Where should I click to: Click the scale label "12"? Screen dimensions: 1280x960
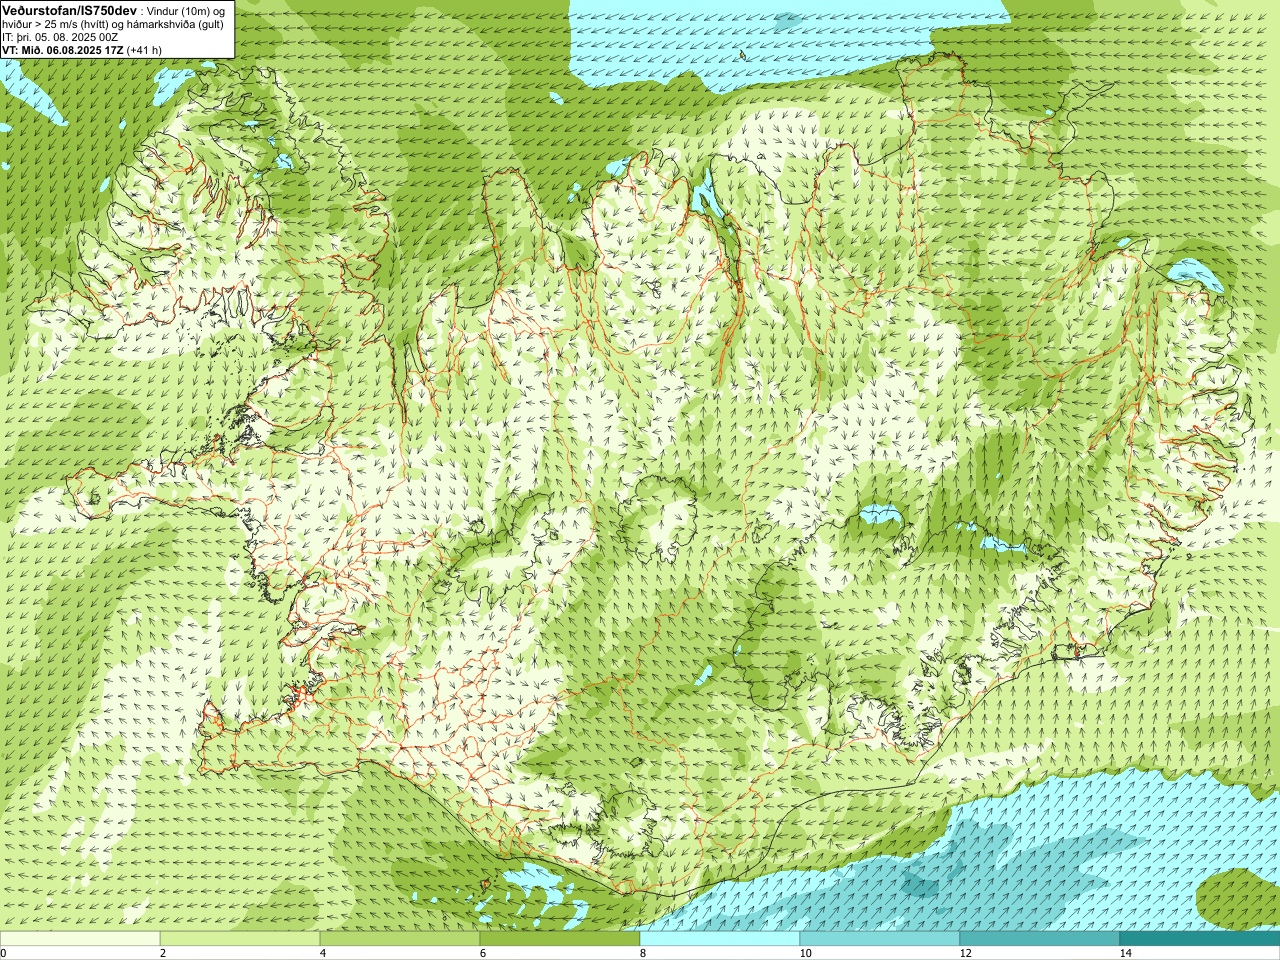965,953
